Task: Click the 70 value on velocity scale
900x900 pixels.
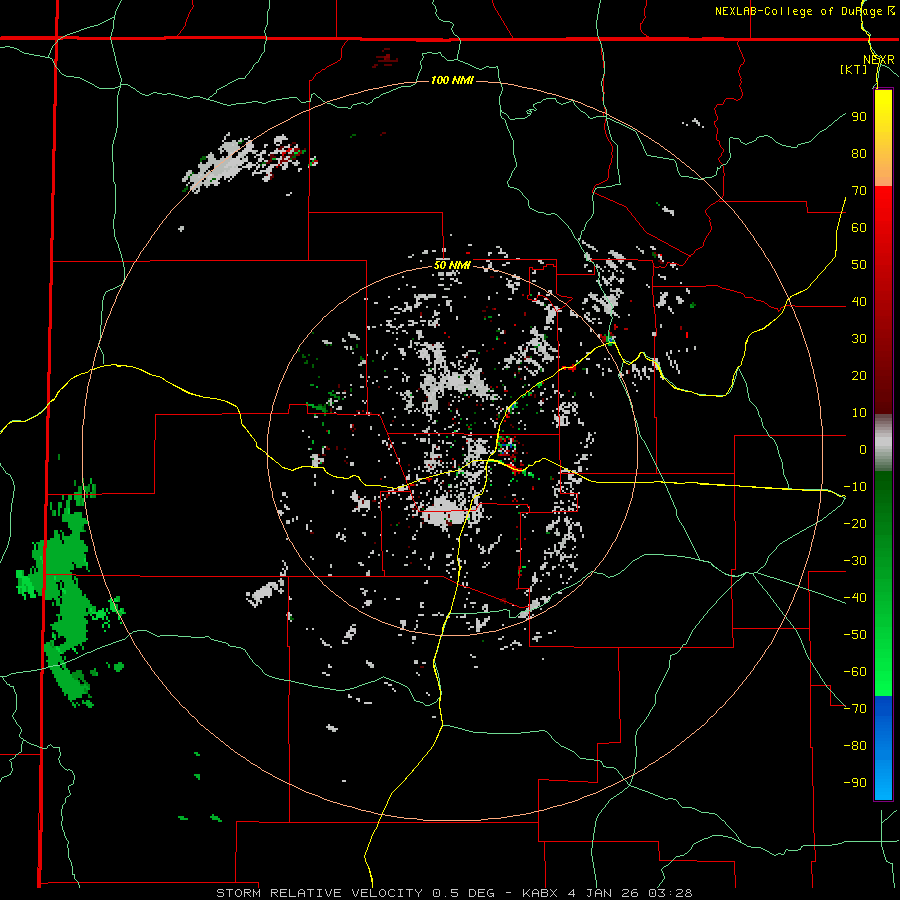Action: [859, 191]
